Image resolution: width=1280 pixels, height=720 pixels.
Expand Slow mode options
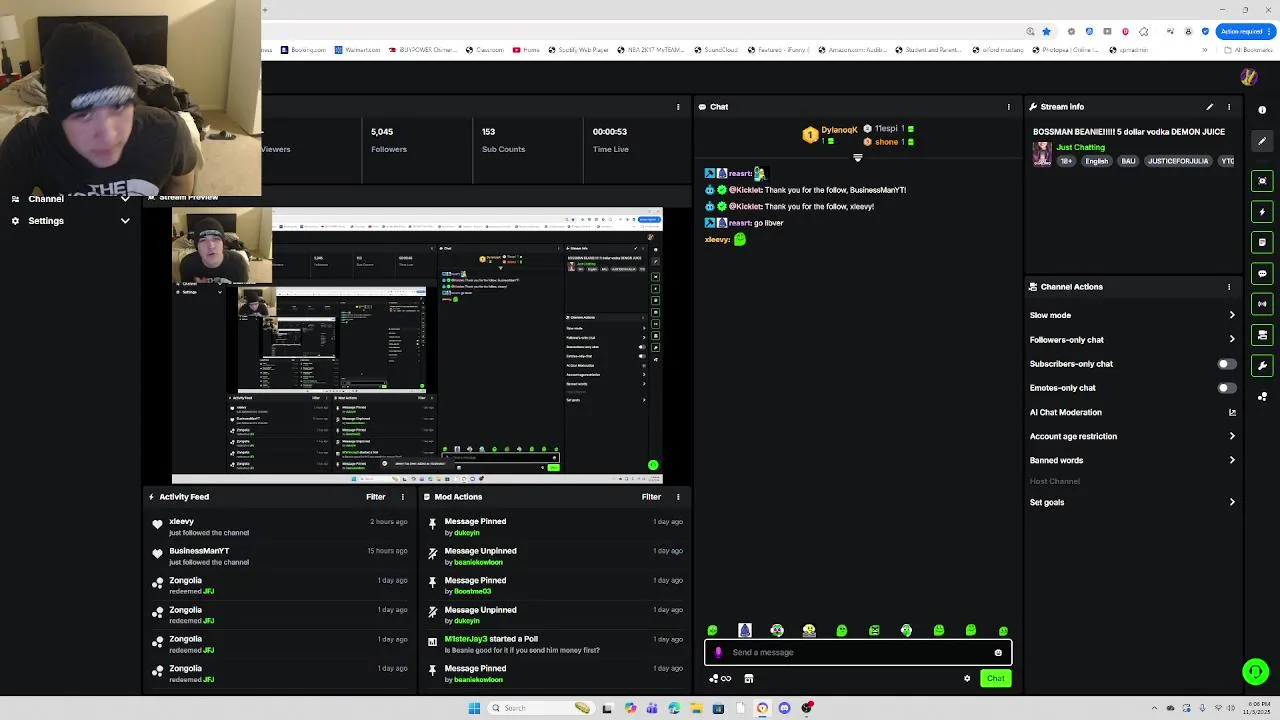click(x=1133, y=315)
